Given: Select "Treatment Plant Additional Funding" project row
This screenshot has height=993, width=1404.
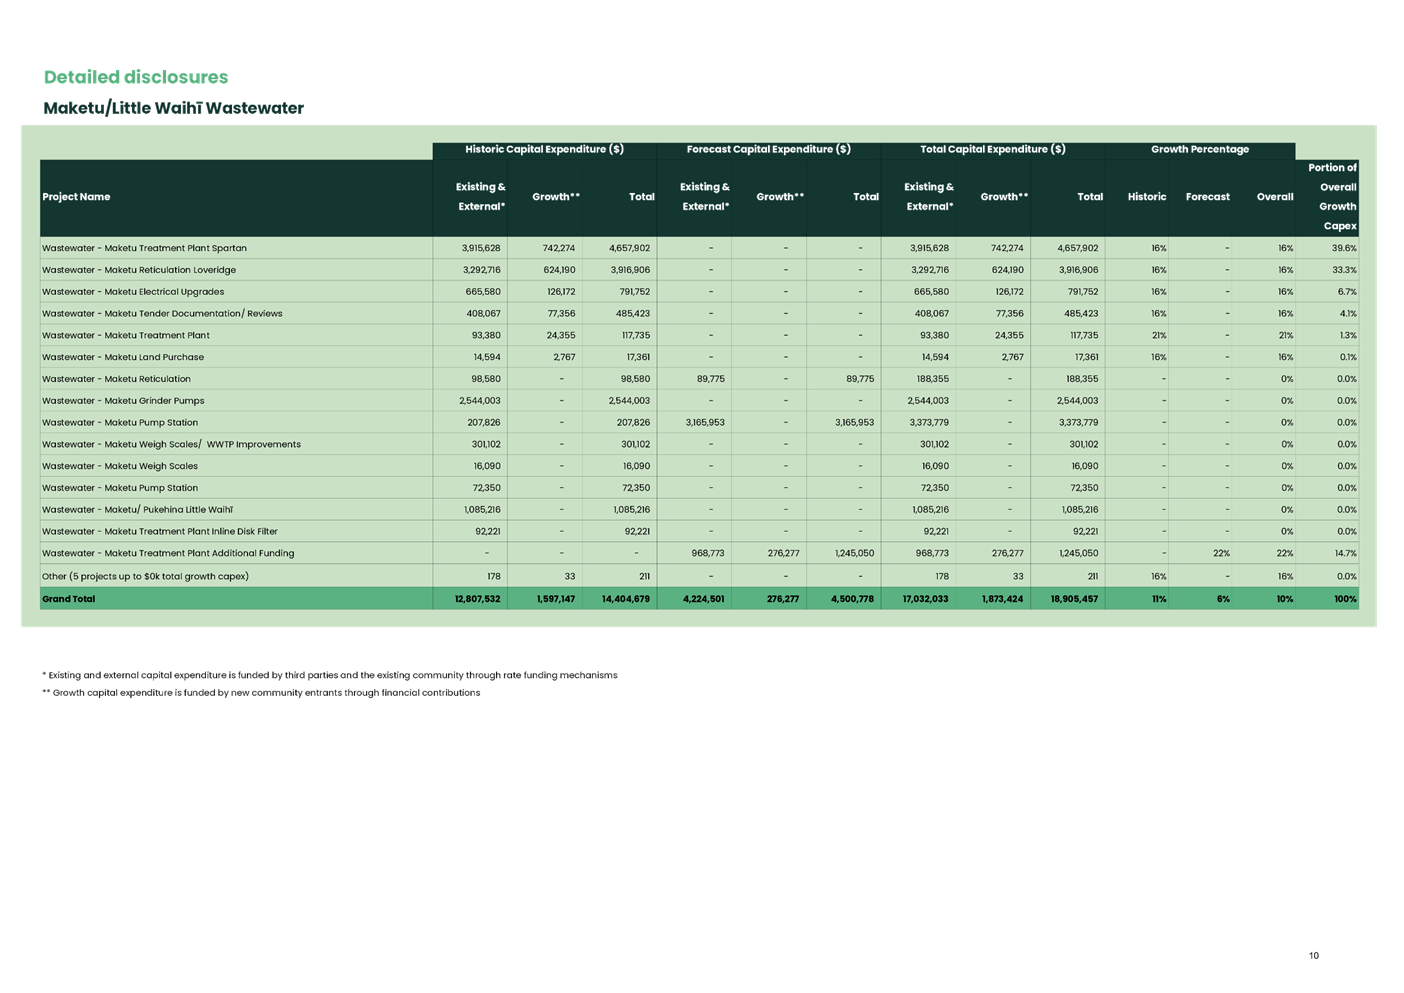Looking at the screenshot, I should point(168,553).
